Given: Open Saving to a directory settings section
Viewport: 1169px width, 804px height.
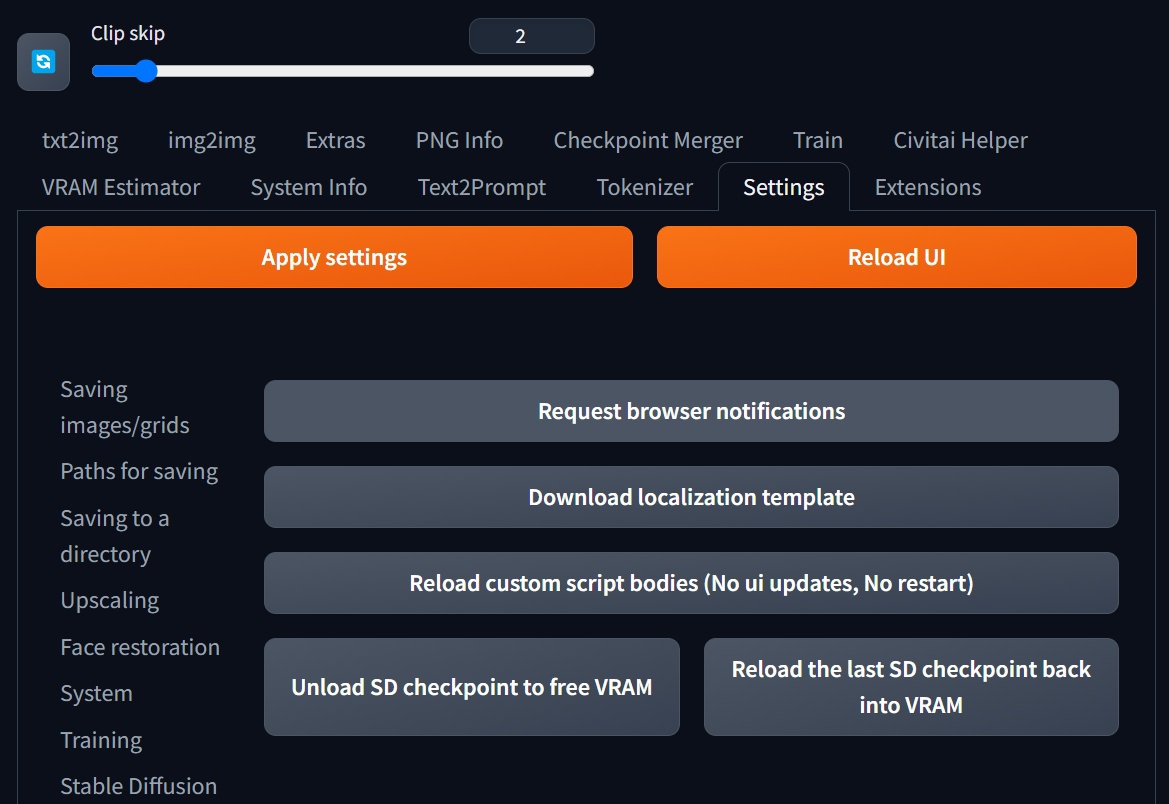Looking at the screenshot, I should click(x=115, y=536).
